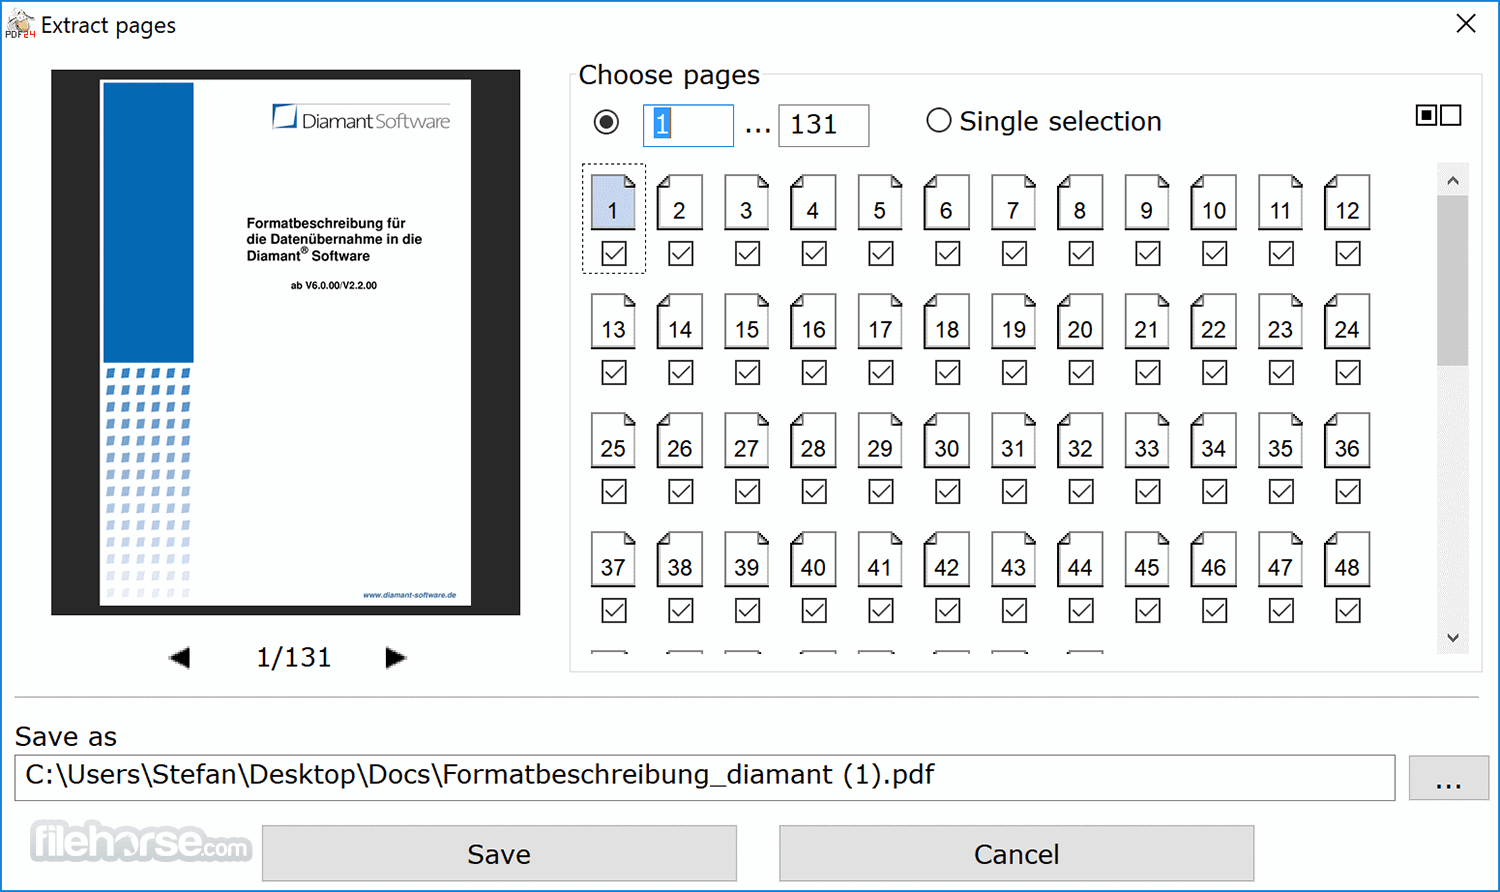Uncheck the checkbox under page 15

tap(747, 373)
